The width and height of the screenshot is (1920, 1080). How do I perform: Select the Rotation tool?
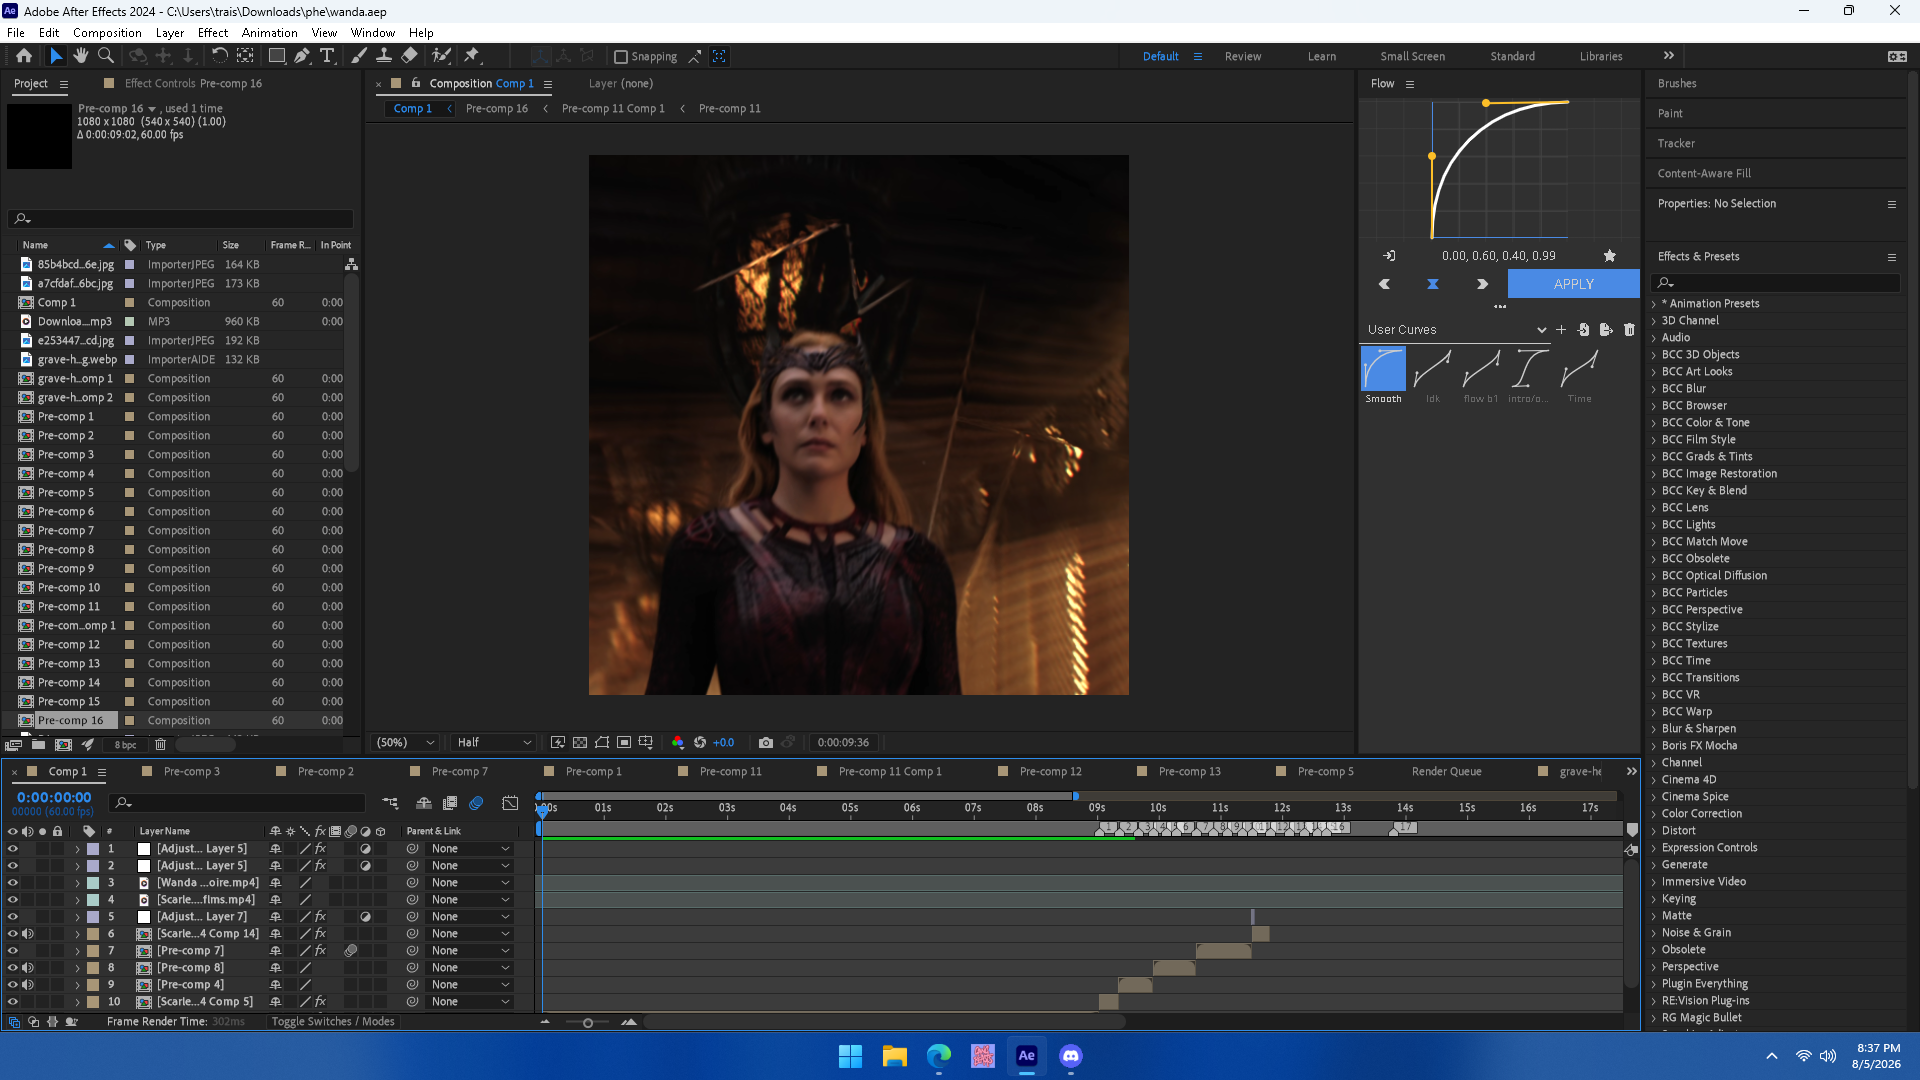[219, 56]
